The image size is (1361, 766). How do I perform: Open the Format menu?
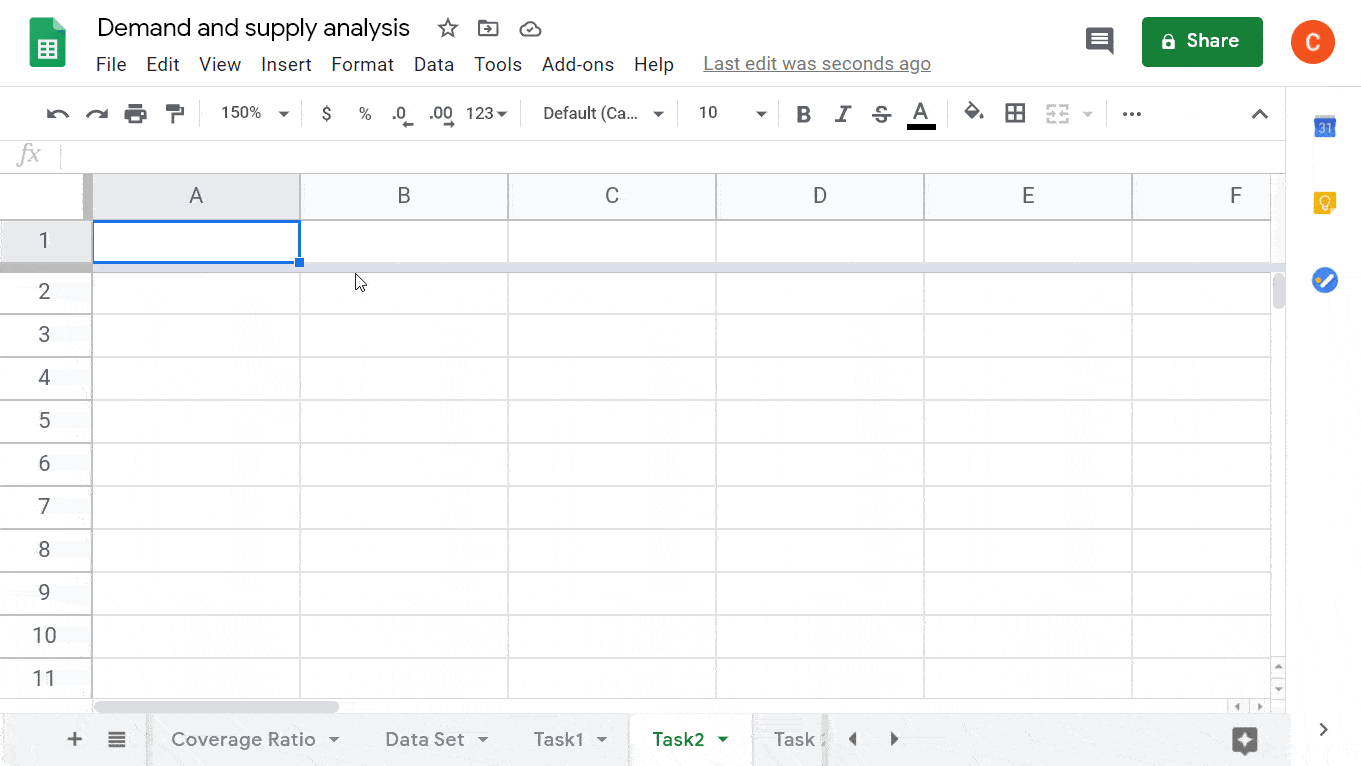(x=363, y=64)
